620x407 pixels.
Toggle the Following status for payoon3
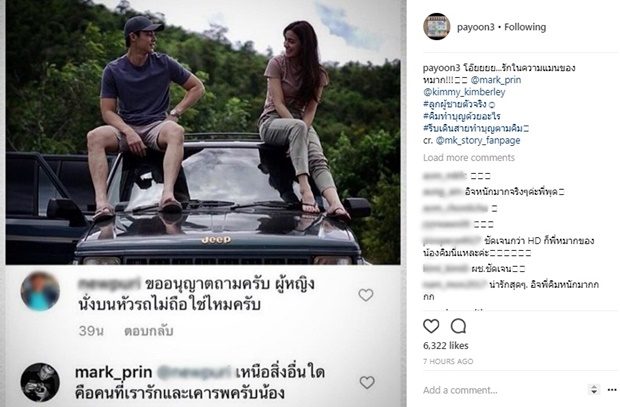click(525, 27)
